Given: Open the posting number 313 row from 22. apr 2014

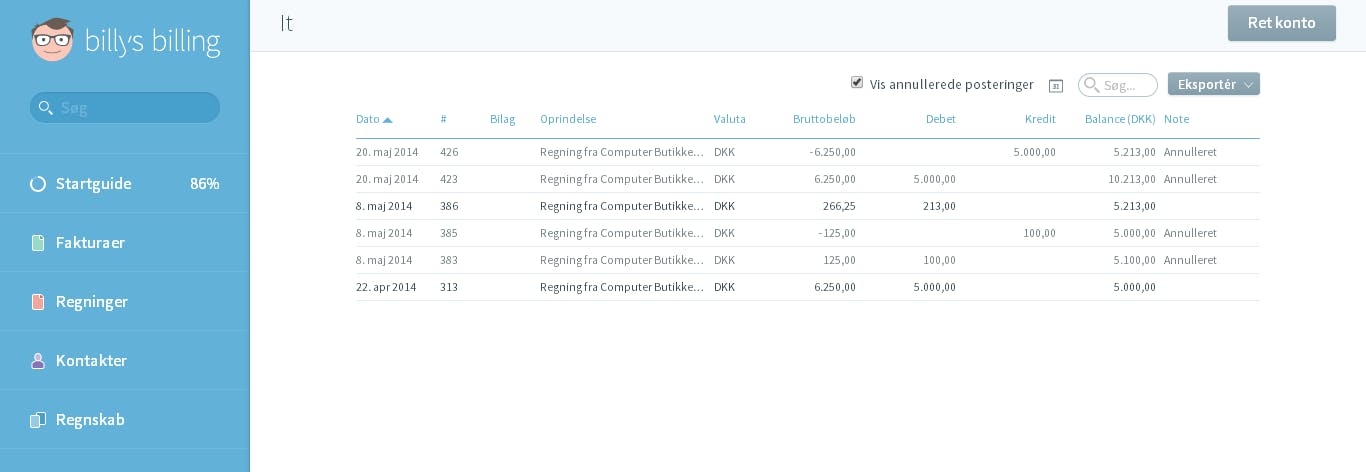Looking at the screenshot, I should [808, 287].
